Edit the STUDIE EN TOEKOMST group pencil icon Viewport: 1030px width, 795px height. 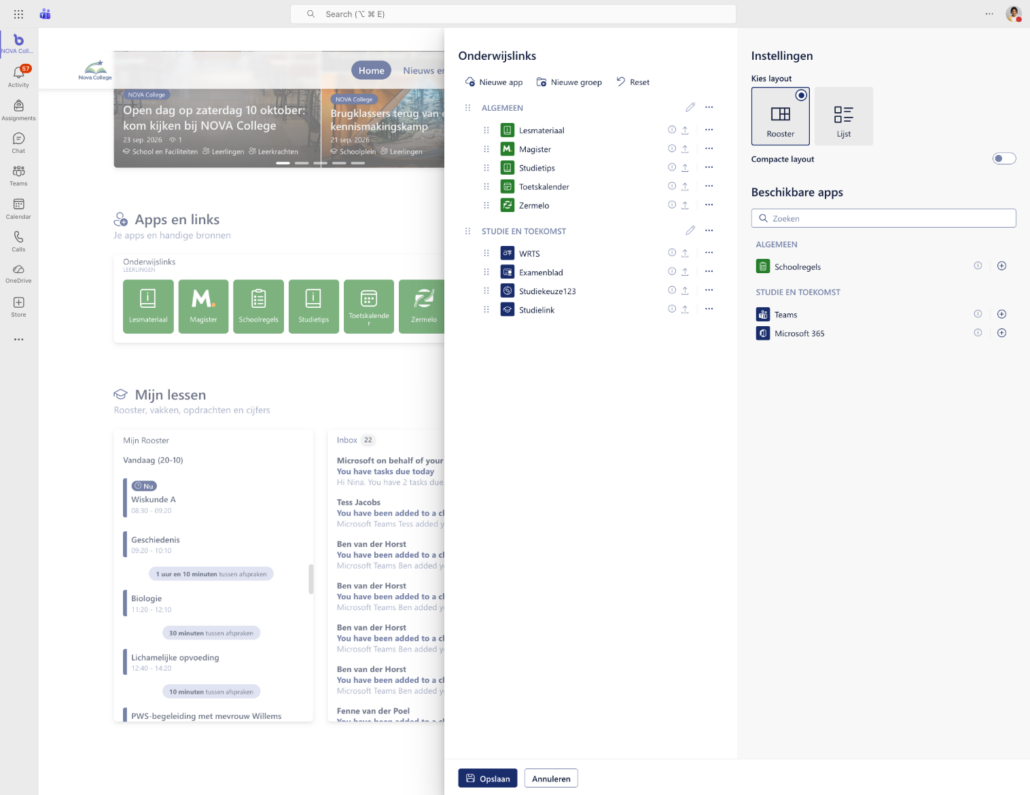[x=690, y=231]
